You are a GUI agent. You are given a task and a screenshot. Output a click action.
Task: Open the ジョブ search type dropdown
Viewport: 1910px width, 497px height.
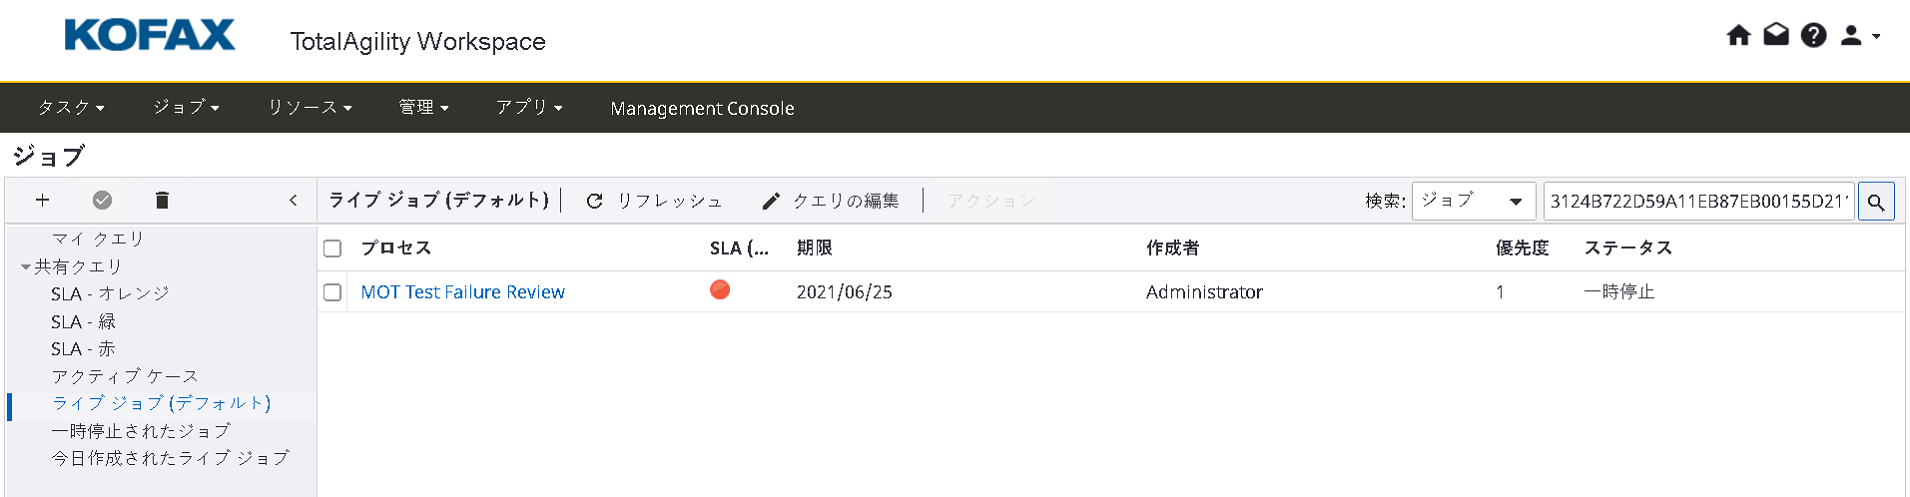pos(1472,201)
